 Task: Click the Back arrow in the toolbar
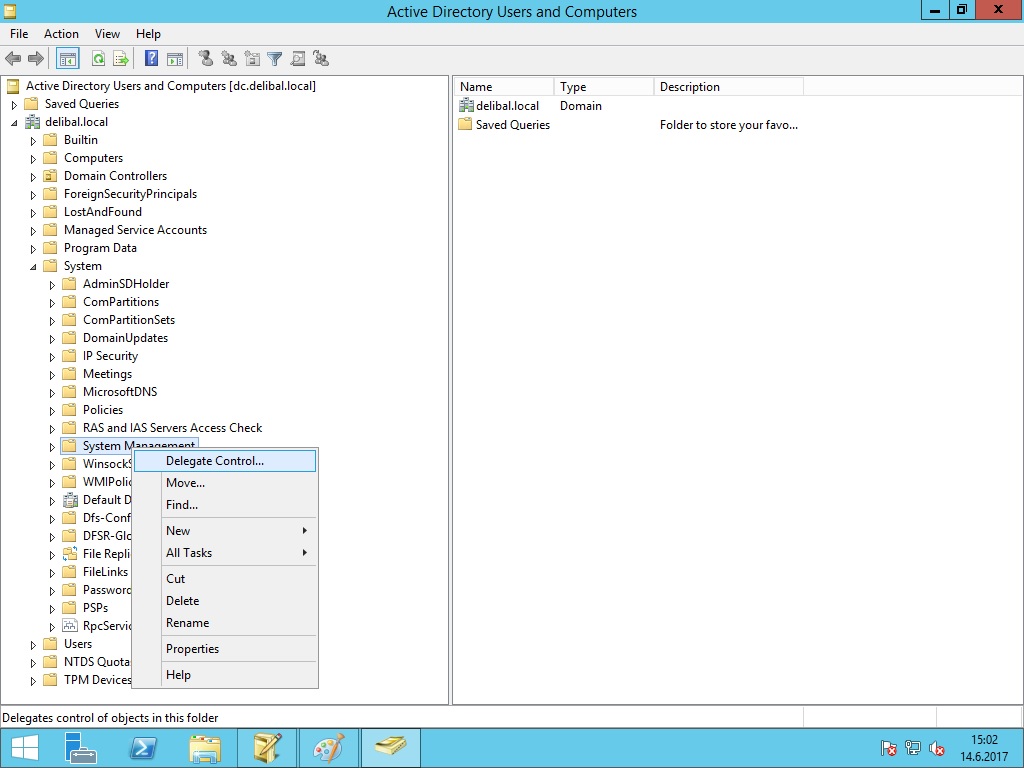coord(13,59)
